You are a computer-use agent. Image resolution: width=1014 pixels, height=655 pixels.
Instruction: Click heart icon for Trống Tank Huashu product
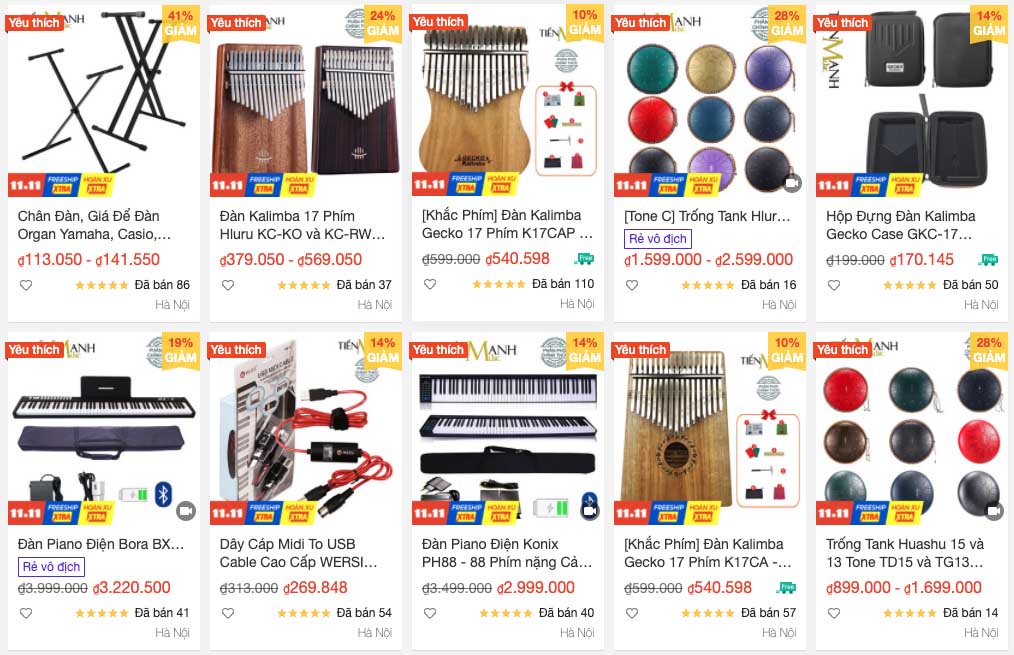tap(834, 613)
